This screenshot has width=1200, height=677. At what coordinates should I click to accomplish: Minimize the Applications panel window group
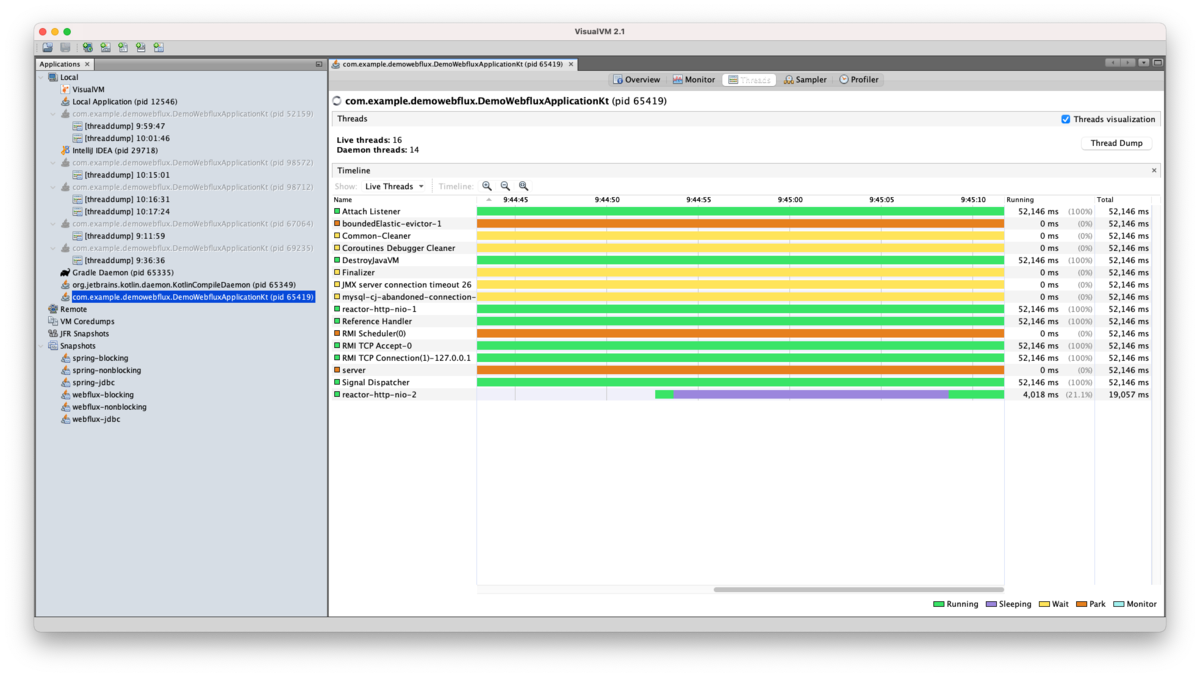319,64
